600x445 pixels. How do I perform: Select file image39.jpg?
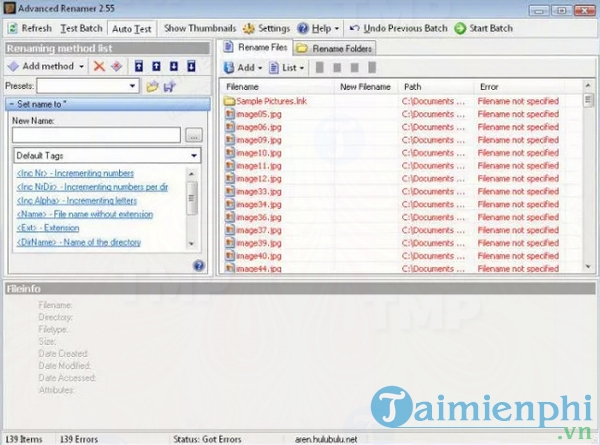pos(401,243)
